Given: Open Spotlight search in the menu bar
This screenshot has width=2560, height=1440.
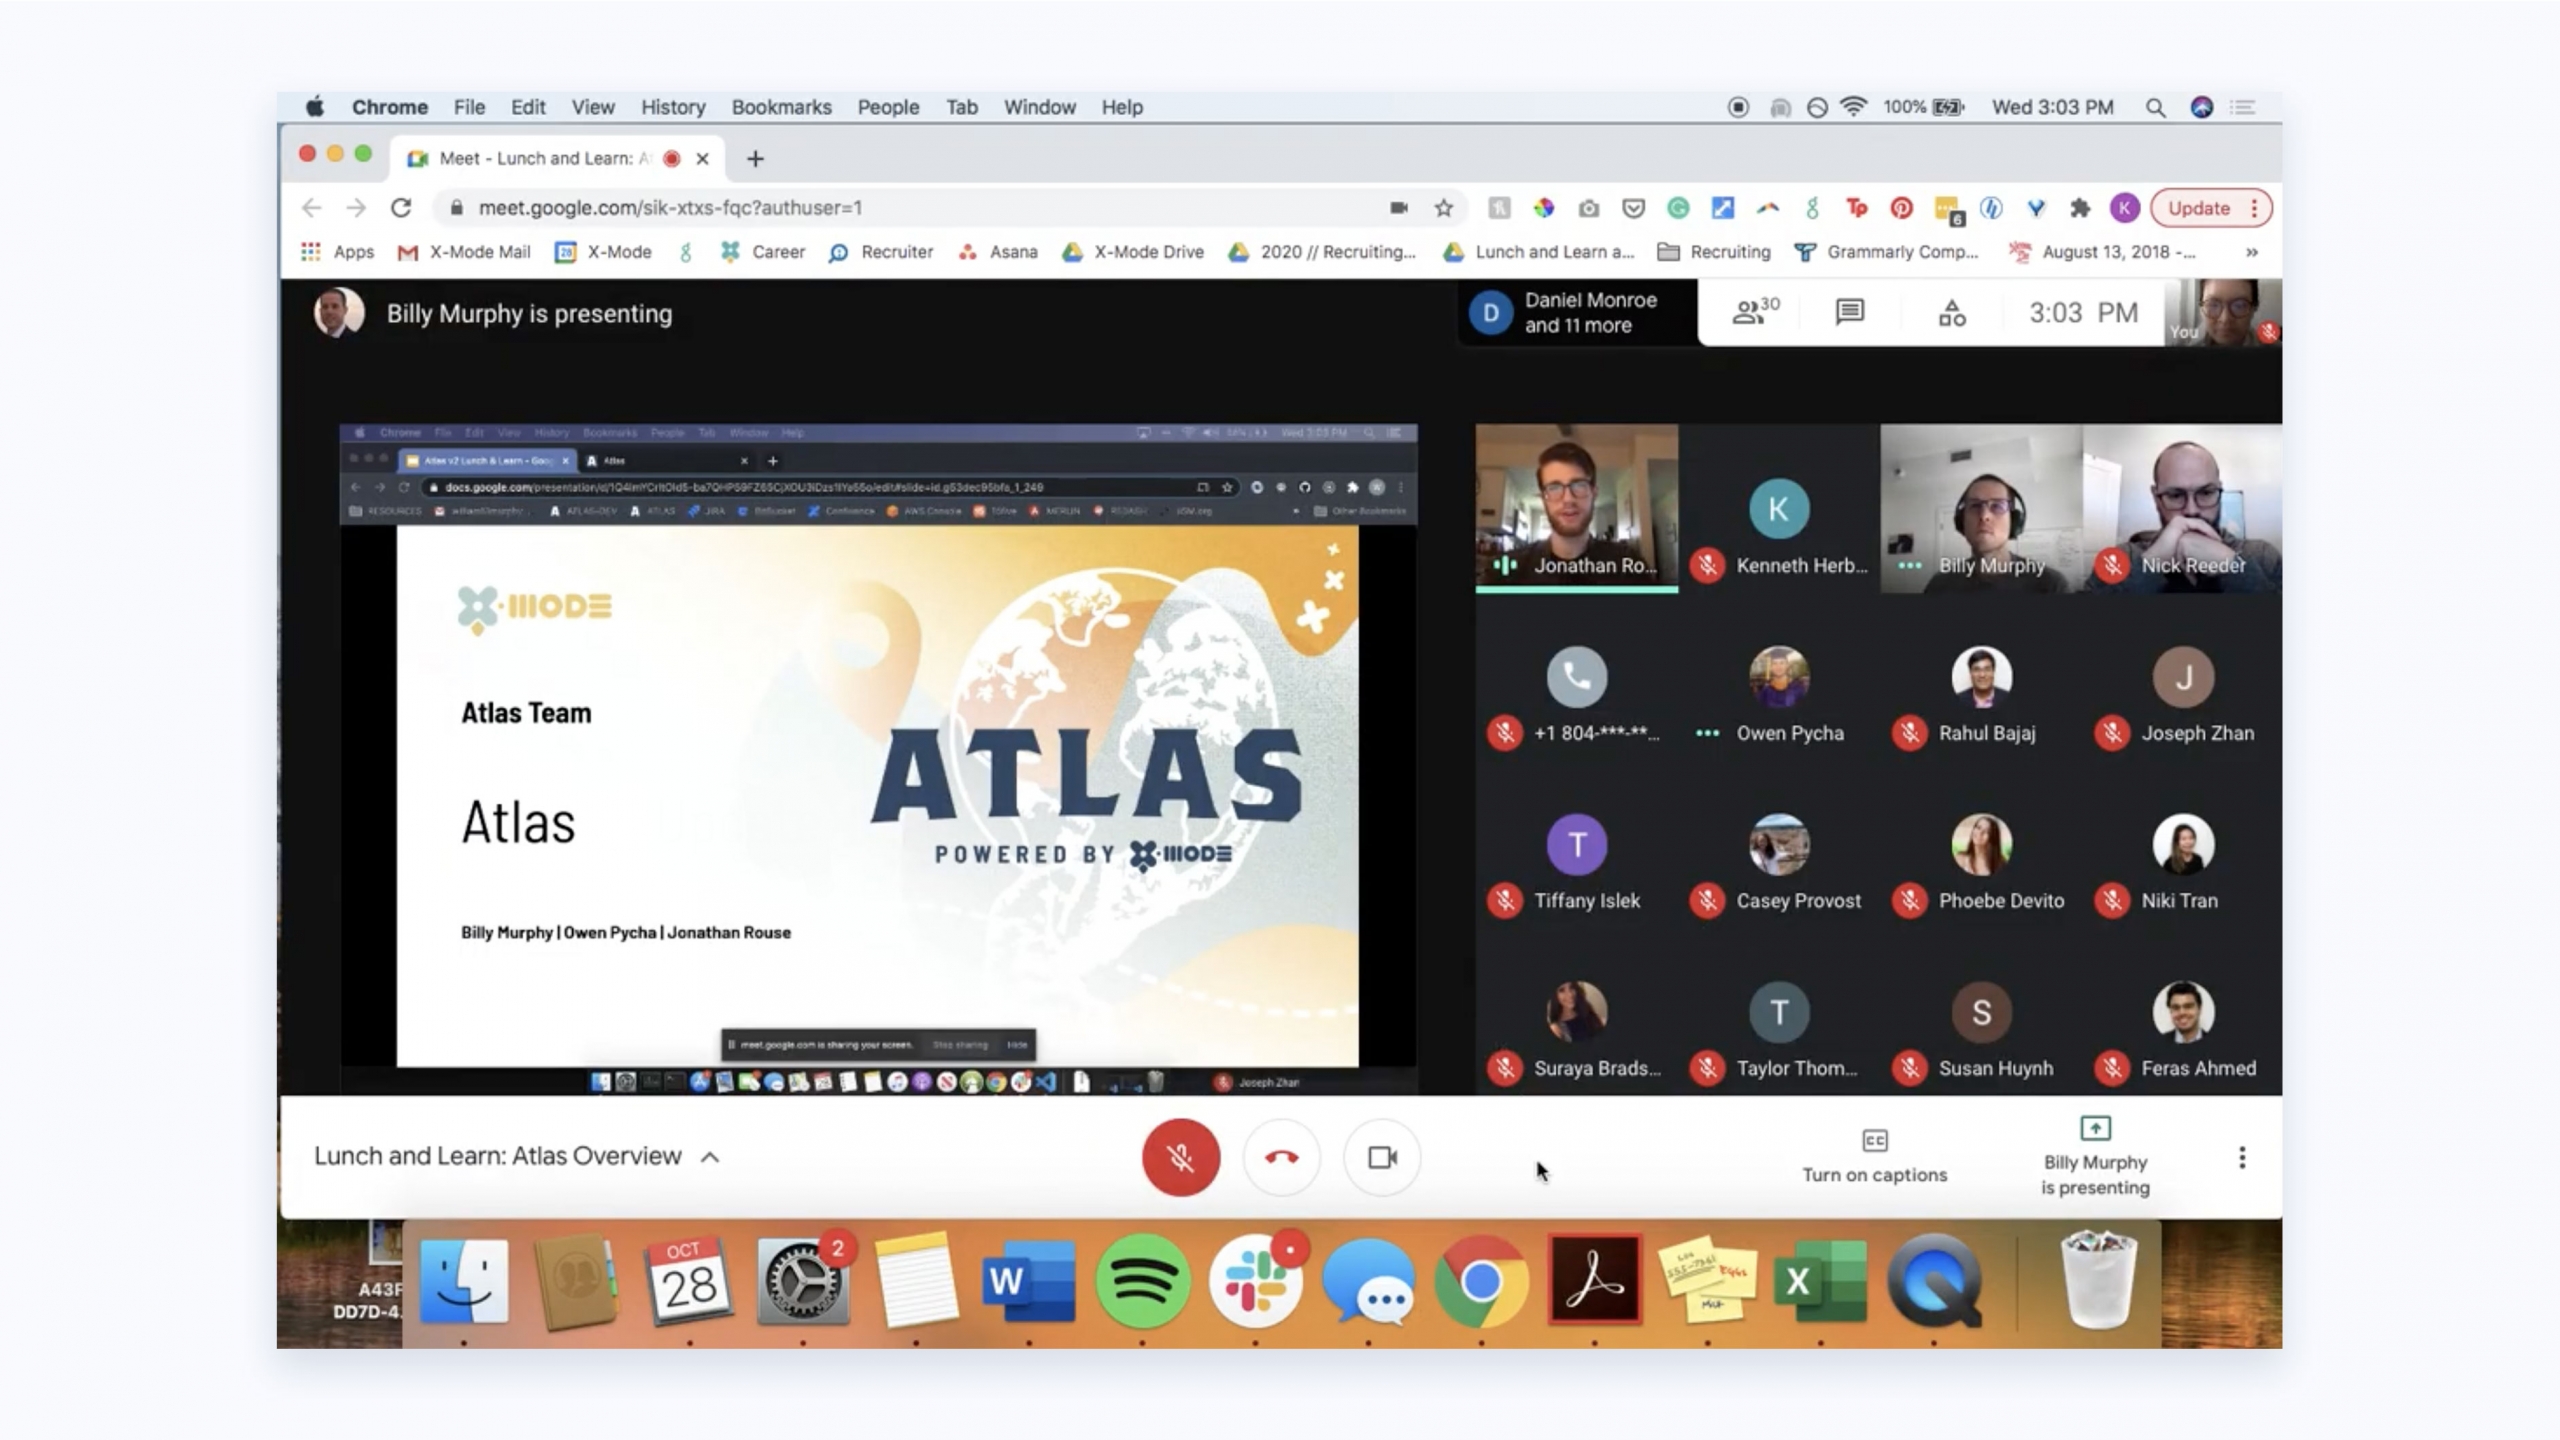Looking at the screenshot, I should click(2155, 107).
